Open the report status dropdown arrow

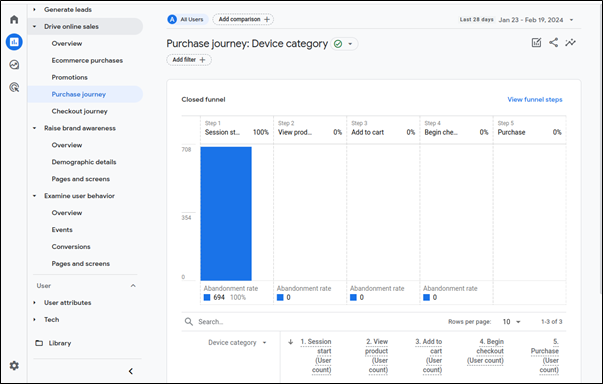pyautogui.click(x=350, y=44)
